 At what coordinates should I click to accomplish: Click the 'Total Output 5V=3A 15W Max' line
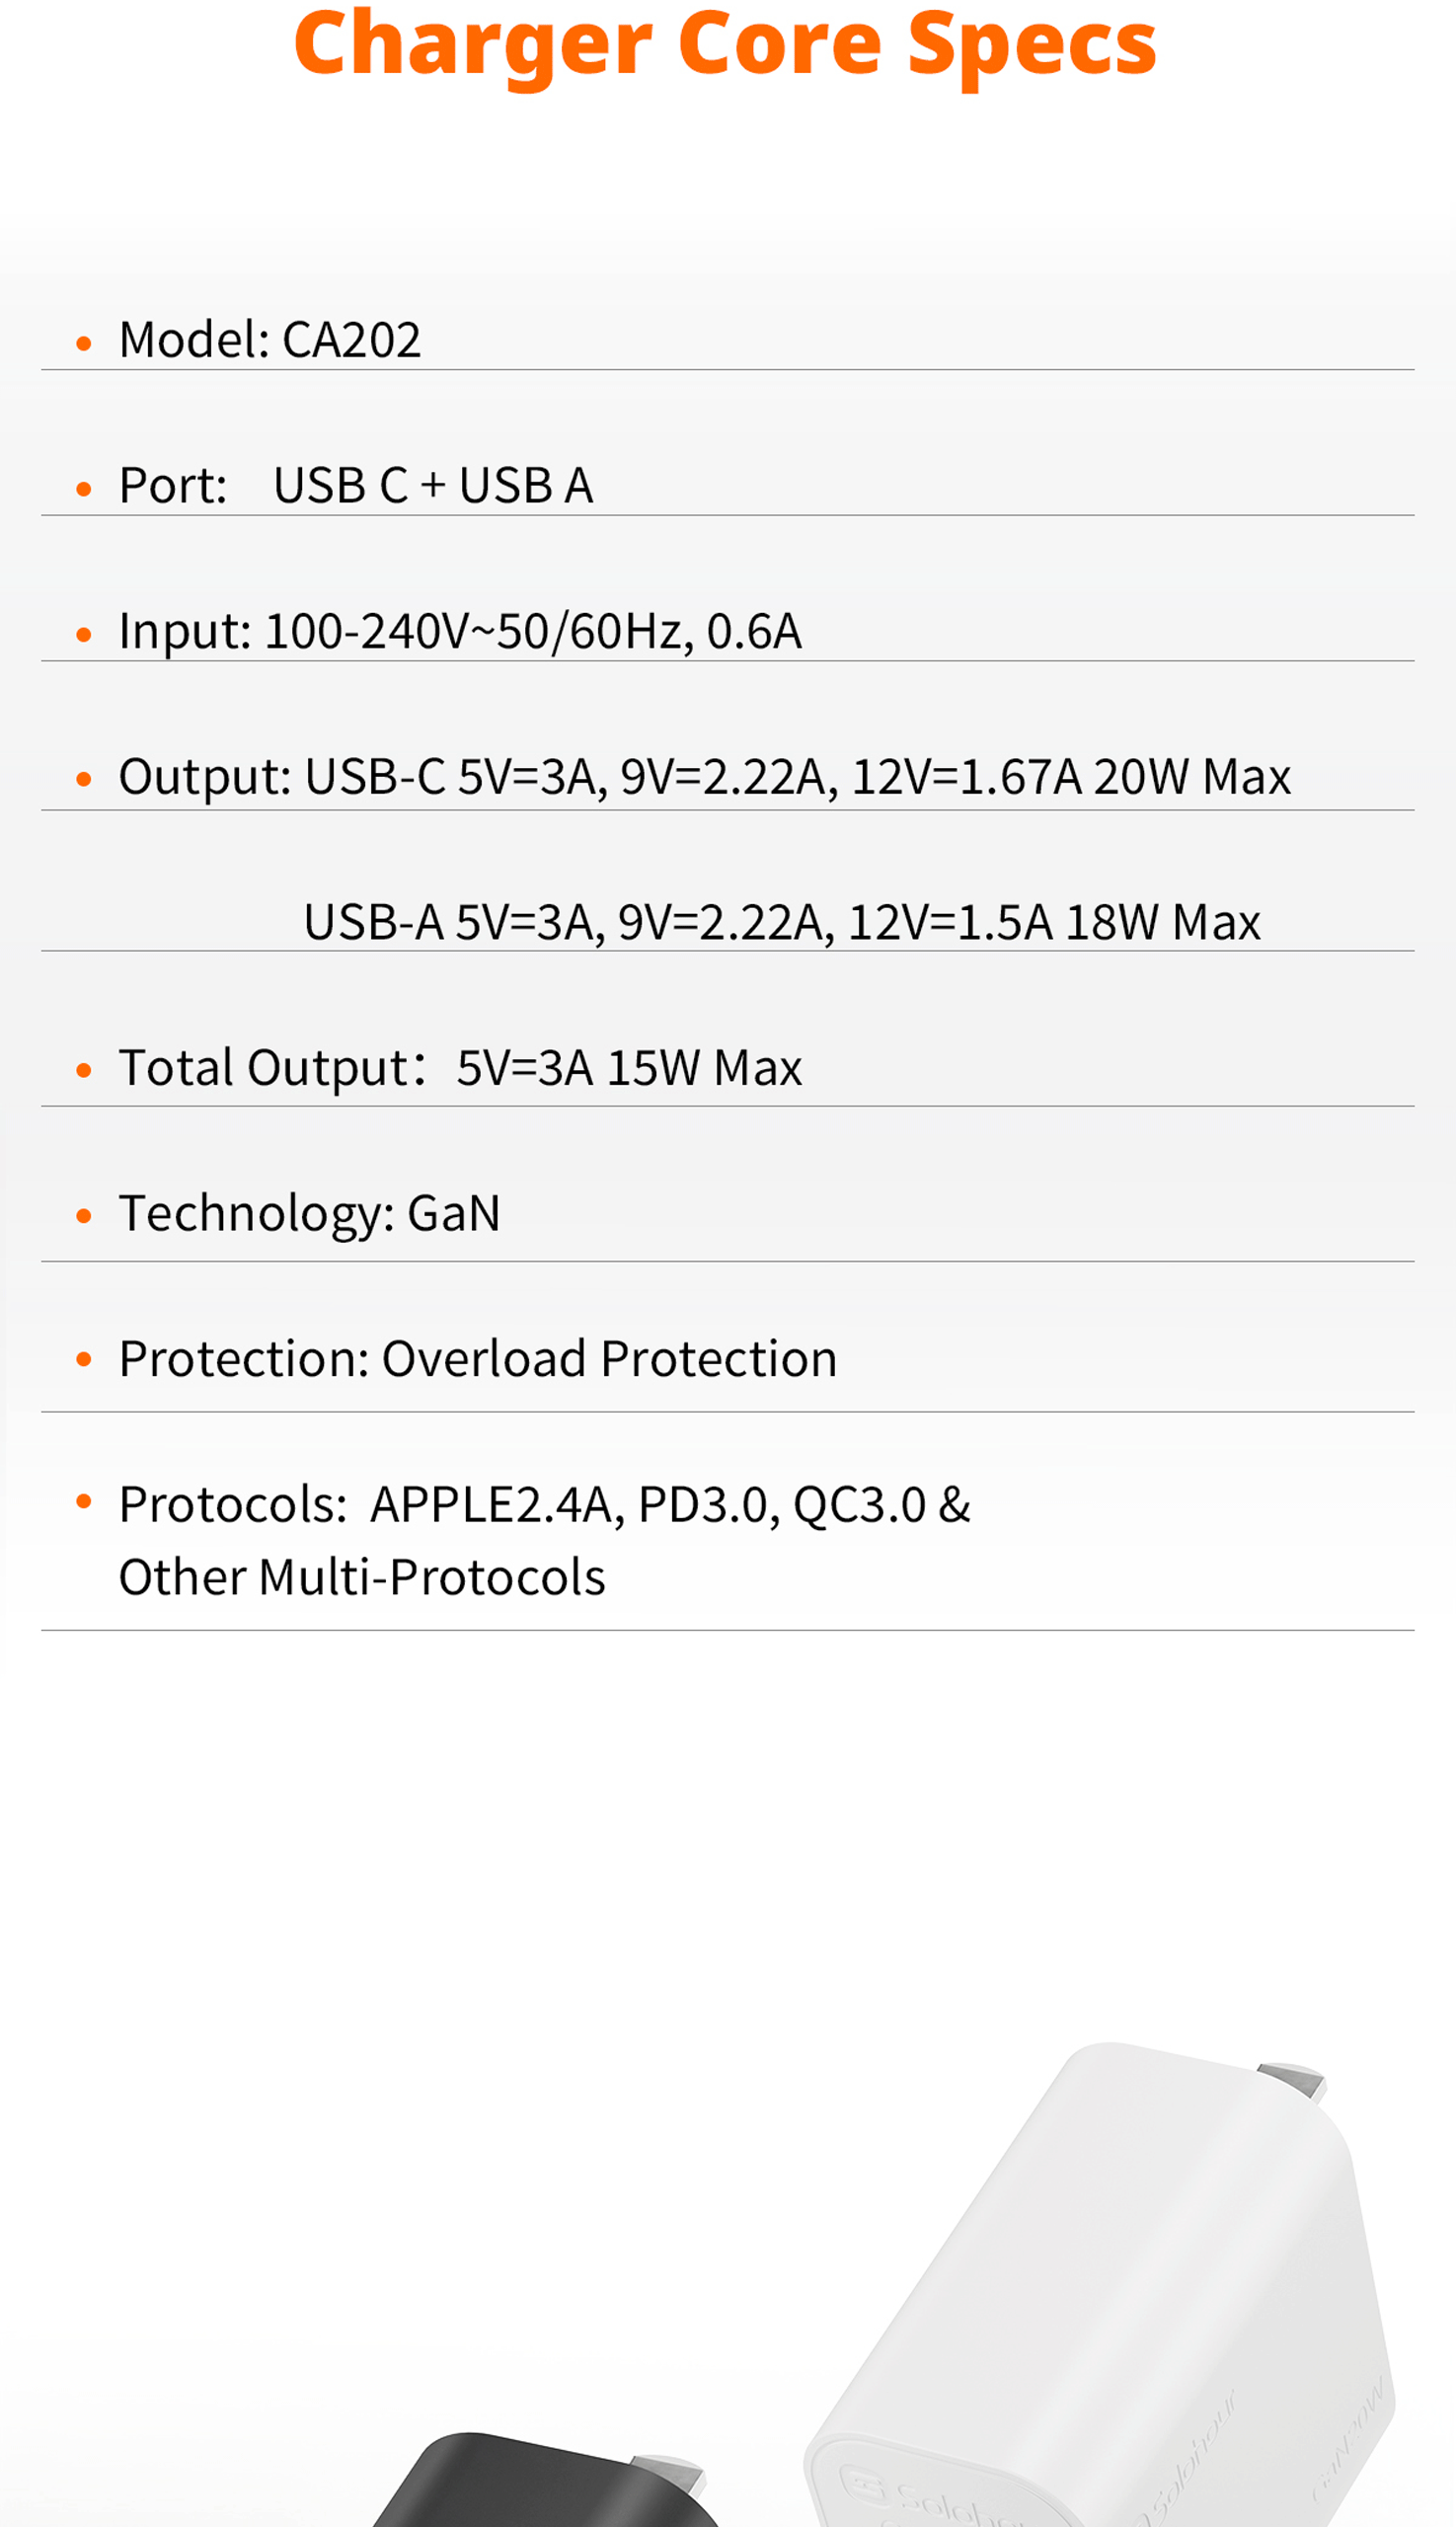(x=460, y=1068)
